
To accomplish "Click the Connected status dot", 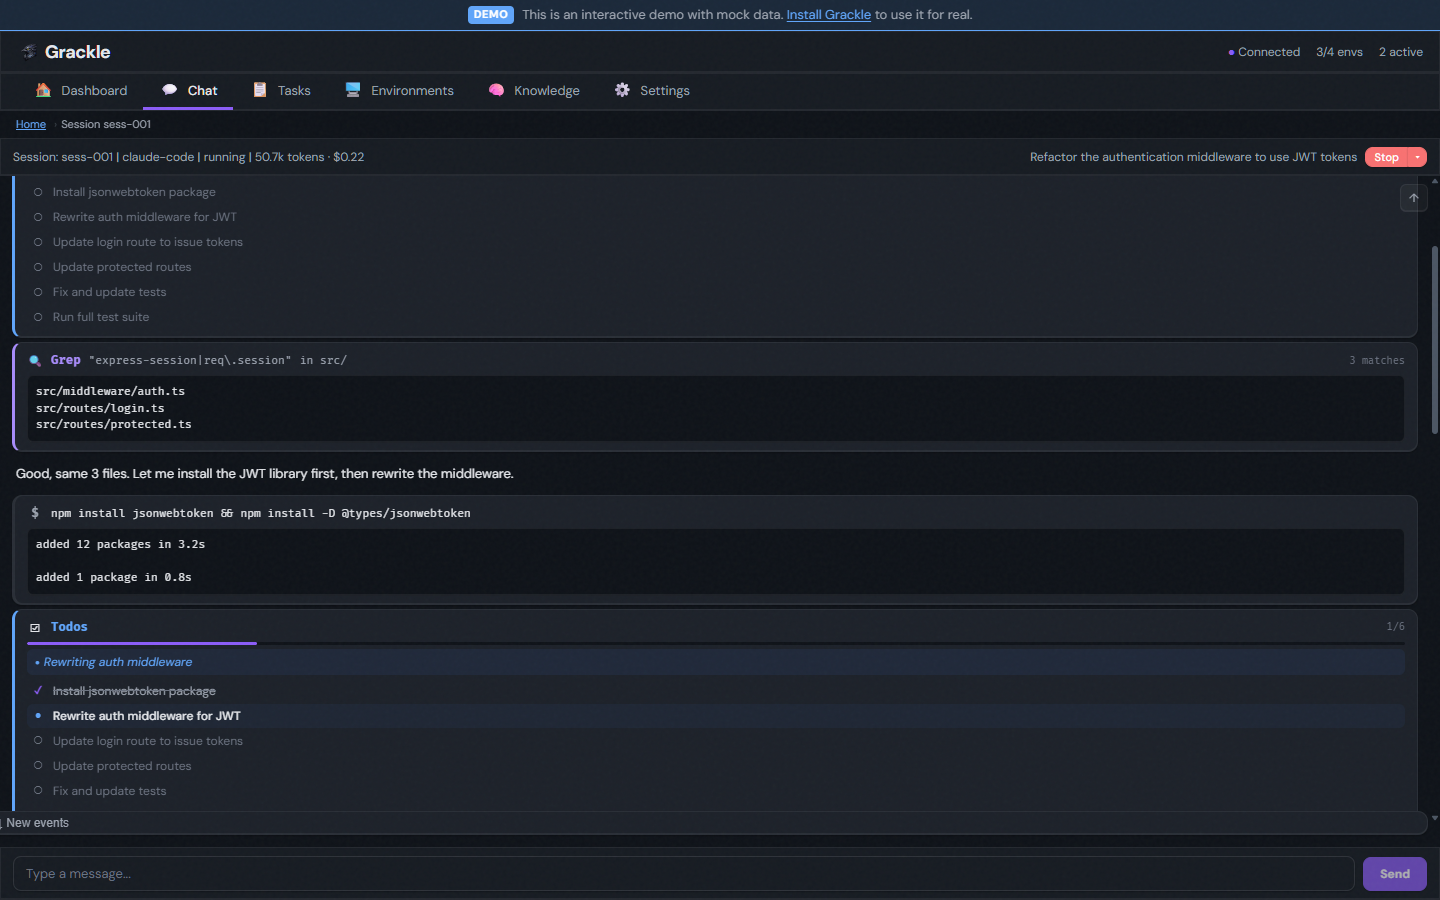I will pyautogui.click(x=1231, y=52).
